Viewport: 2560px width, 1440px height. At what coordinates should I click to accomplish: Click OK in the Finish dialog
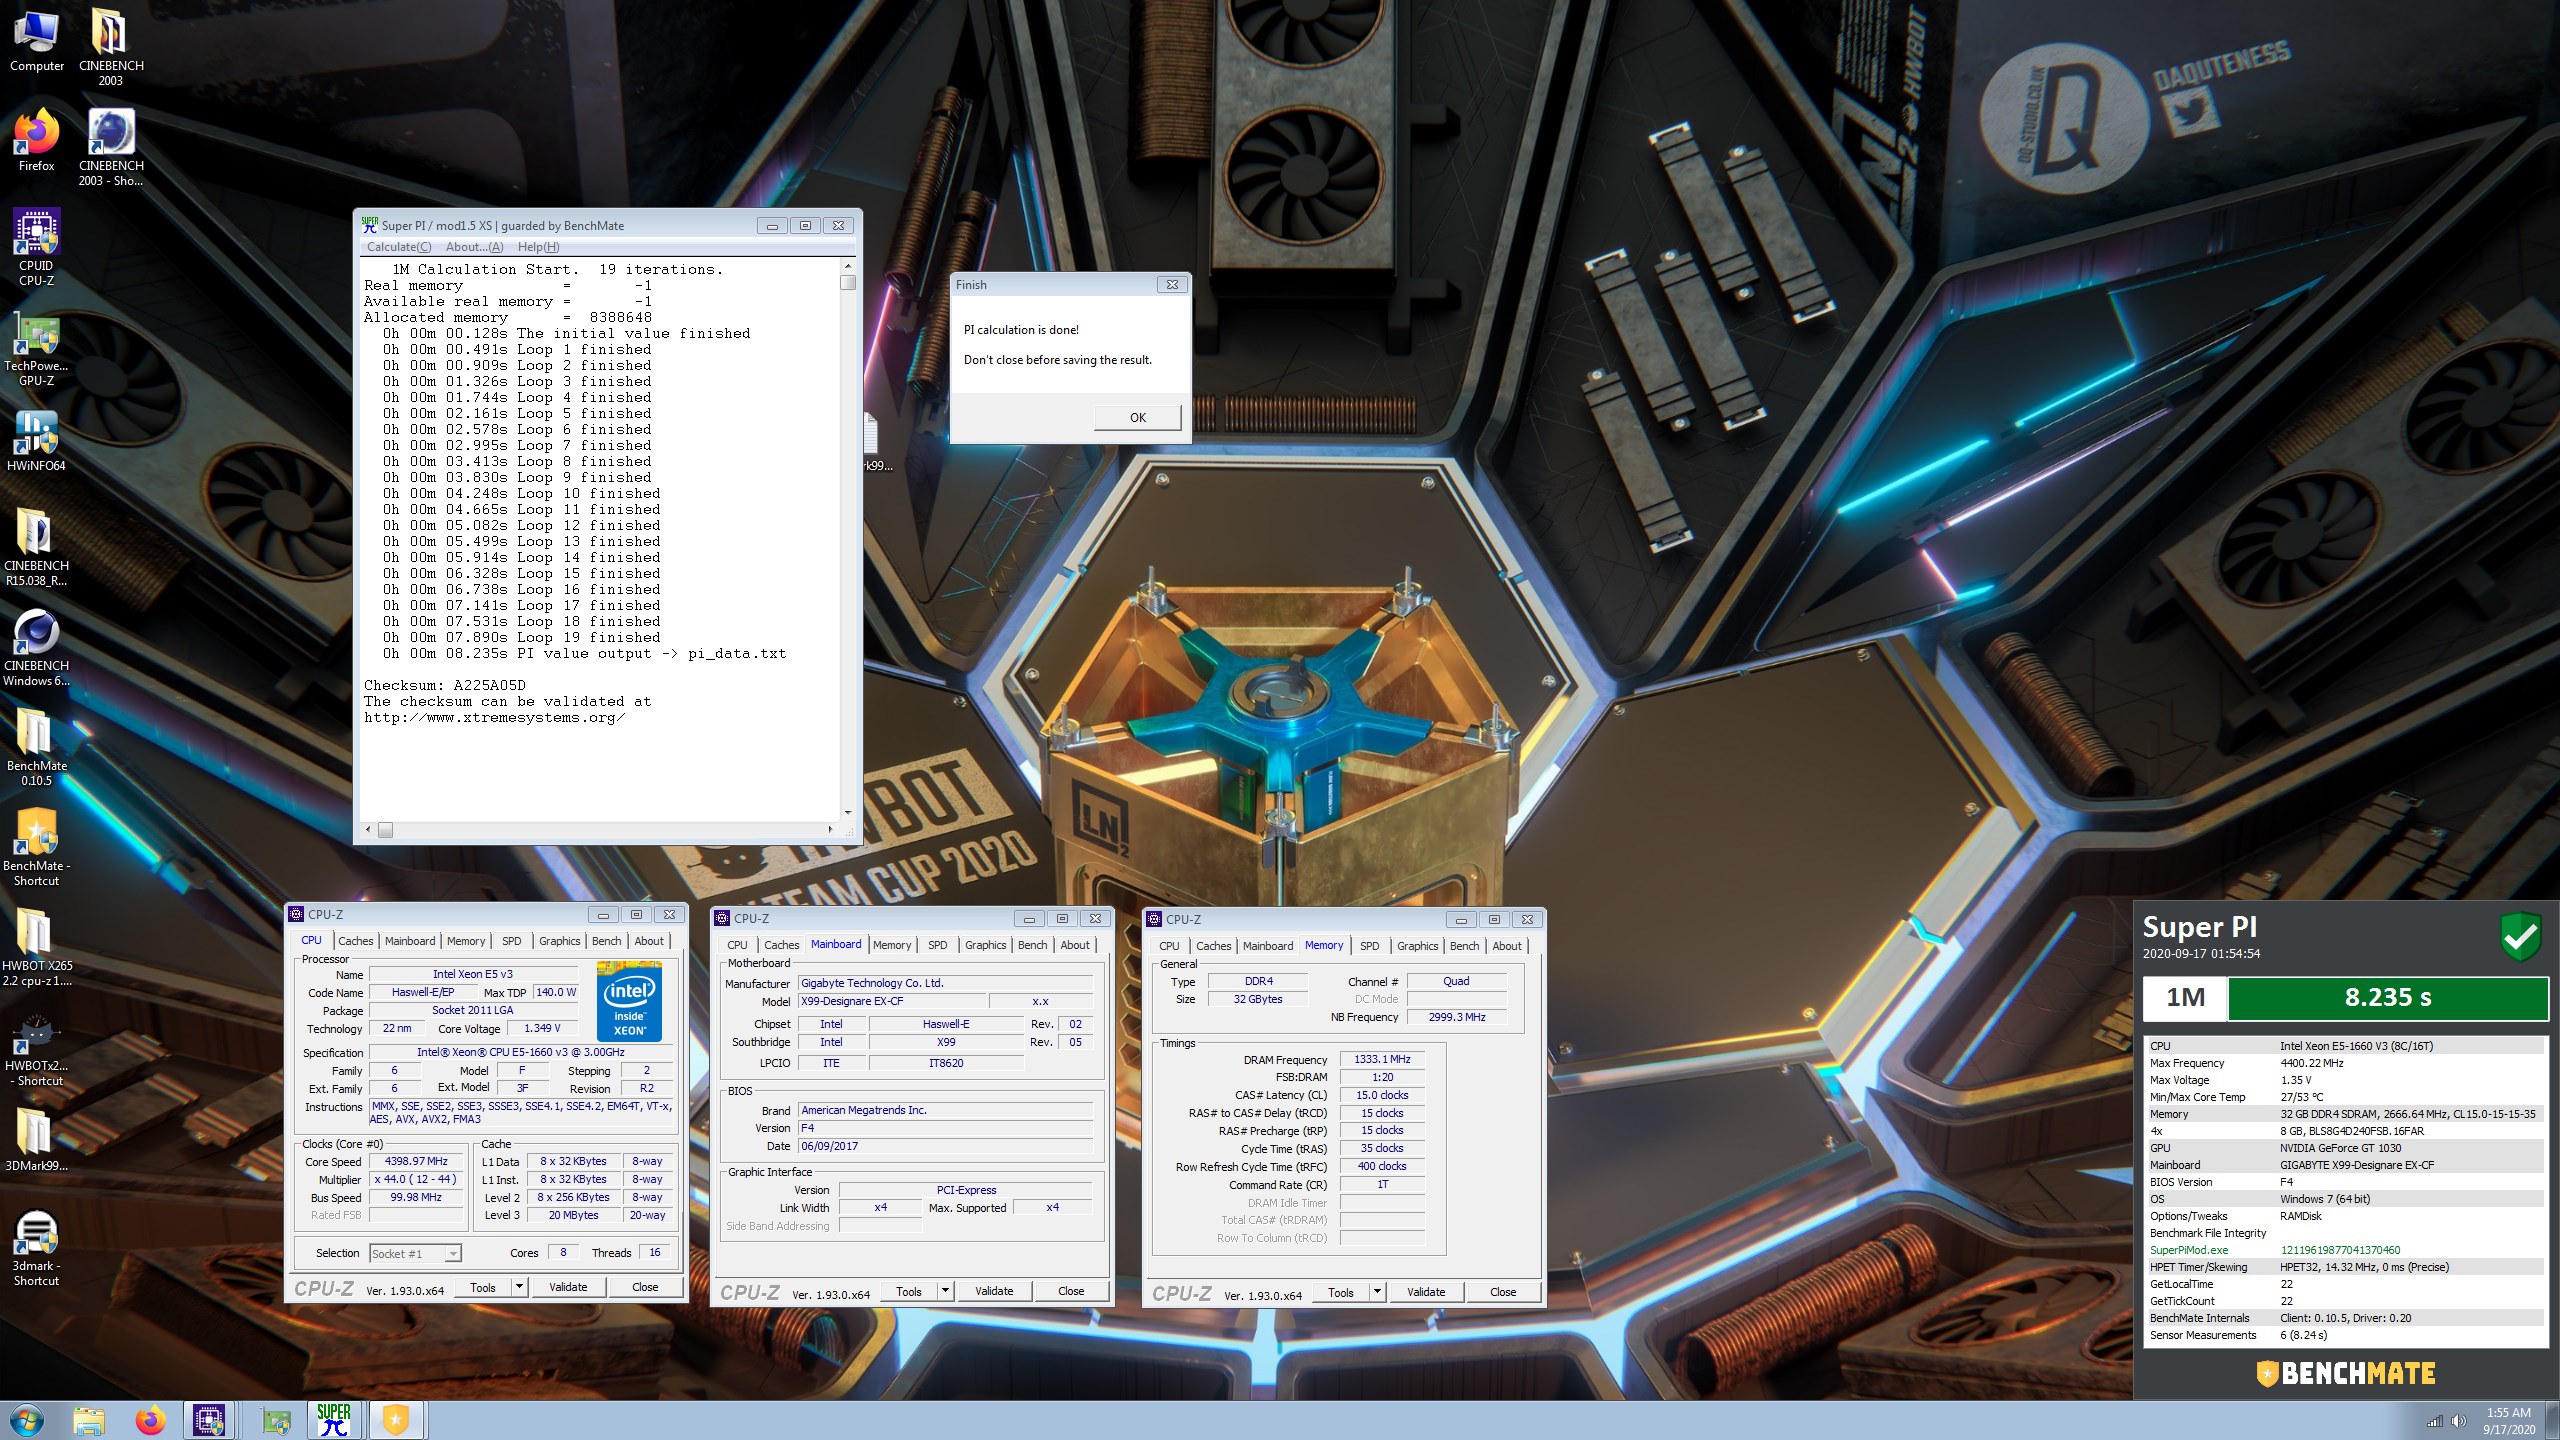[1137, 417]
